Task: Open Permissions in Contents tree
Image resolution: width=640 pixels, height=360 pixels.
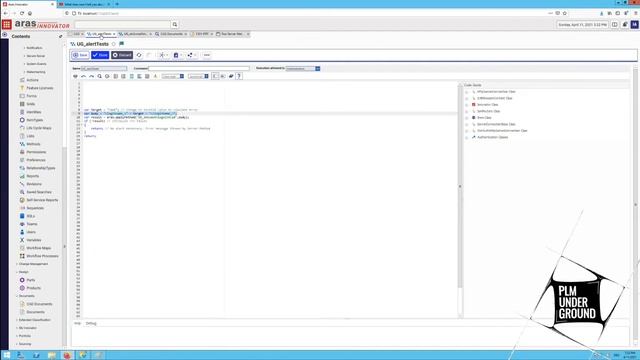Action: click(x=36, y=152)
